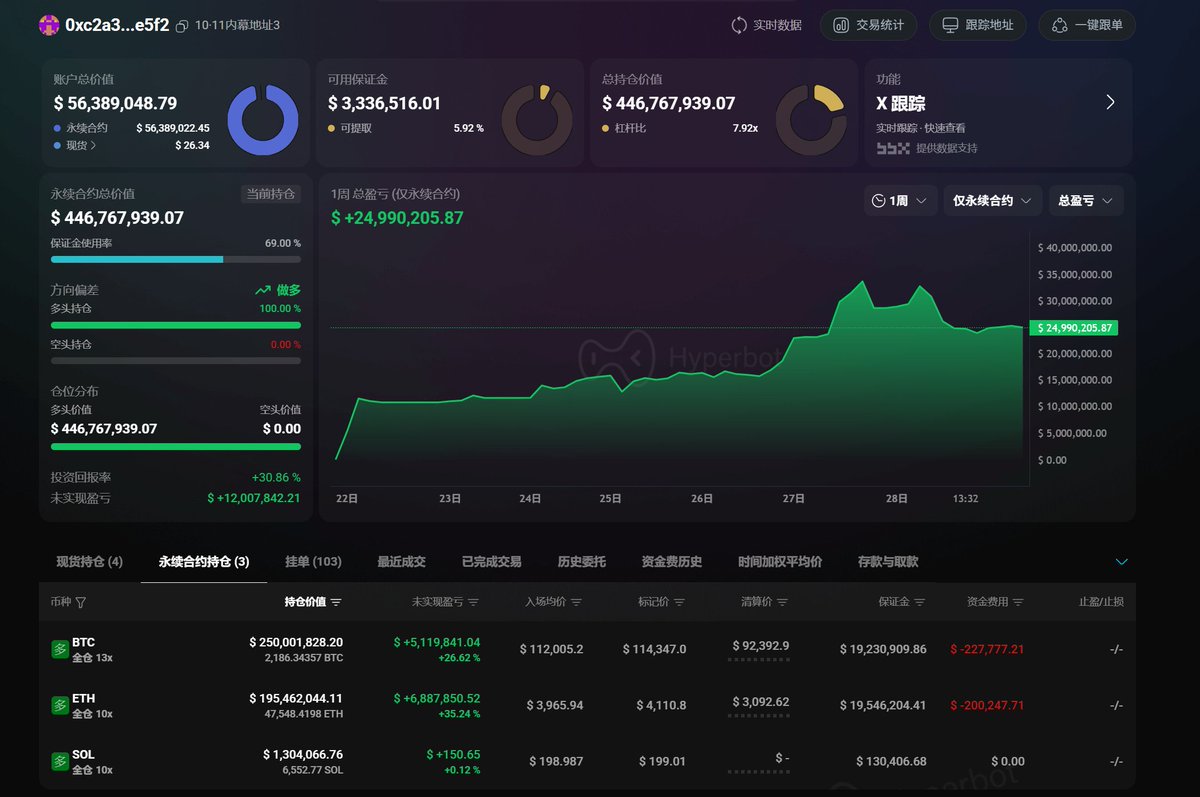Click the 可用保证金 donut chart

pos(537,120)
